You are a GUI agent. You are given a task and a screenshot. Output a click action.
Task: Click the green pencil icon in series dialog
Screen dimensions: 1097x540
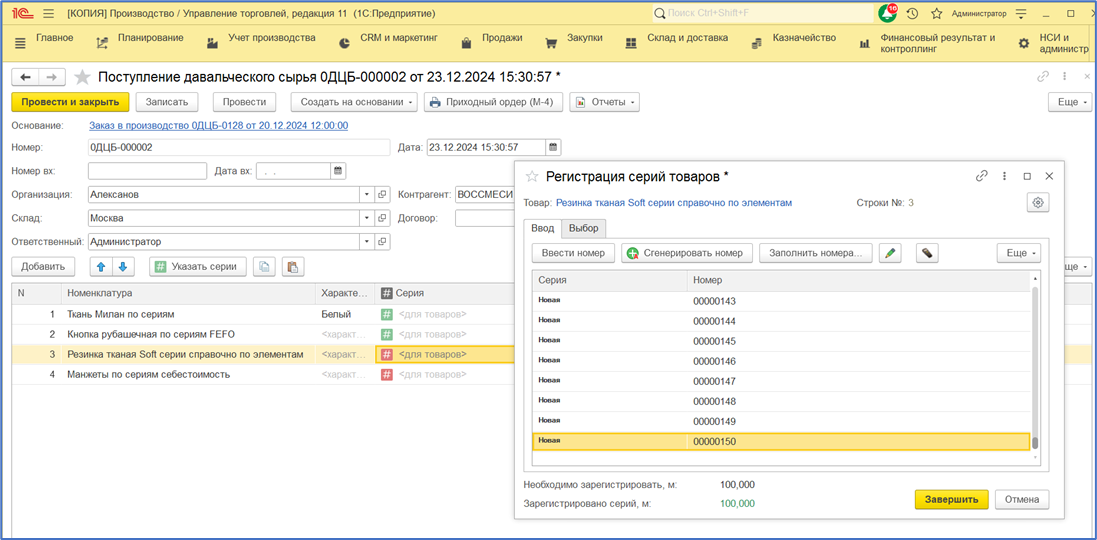pyautogui.click(x=890, y=253)
